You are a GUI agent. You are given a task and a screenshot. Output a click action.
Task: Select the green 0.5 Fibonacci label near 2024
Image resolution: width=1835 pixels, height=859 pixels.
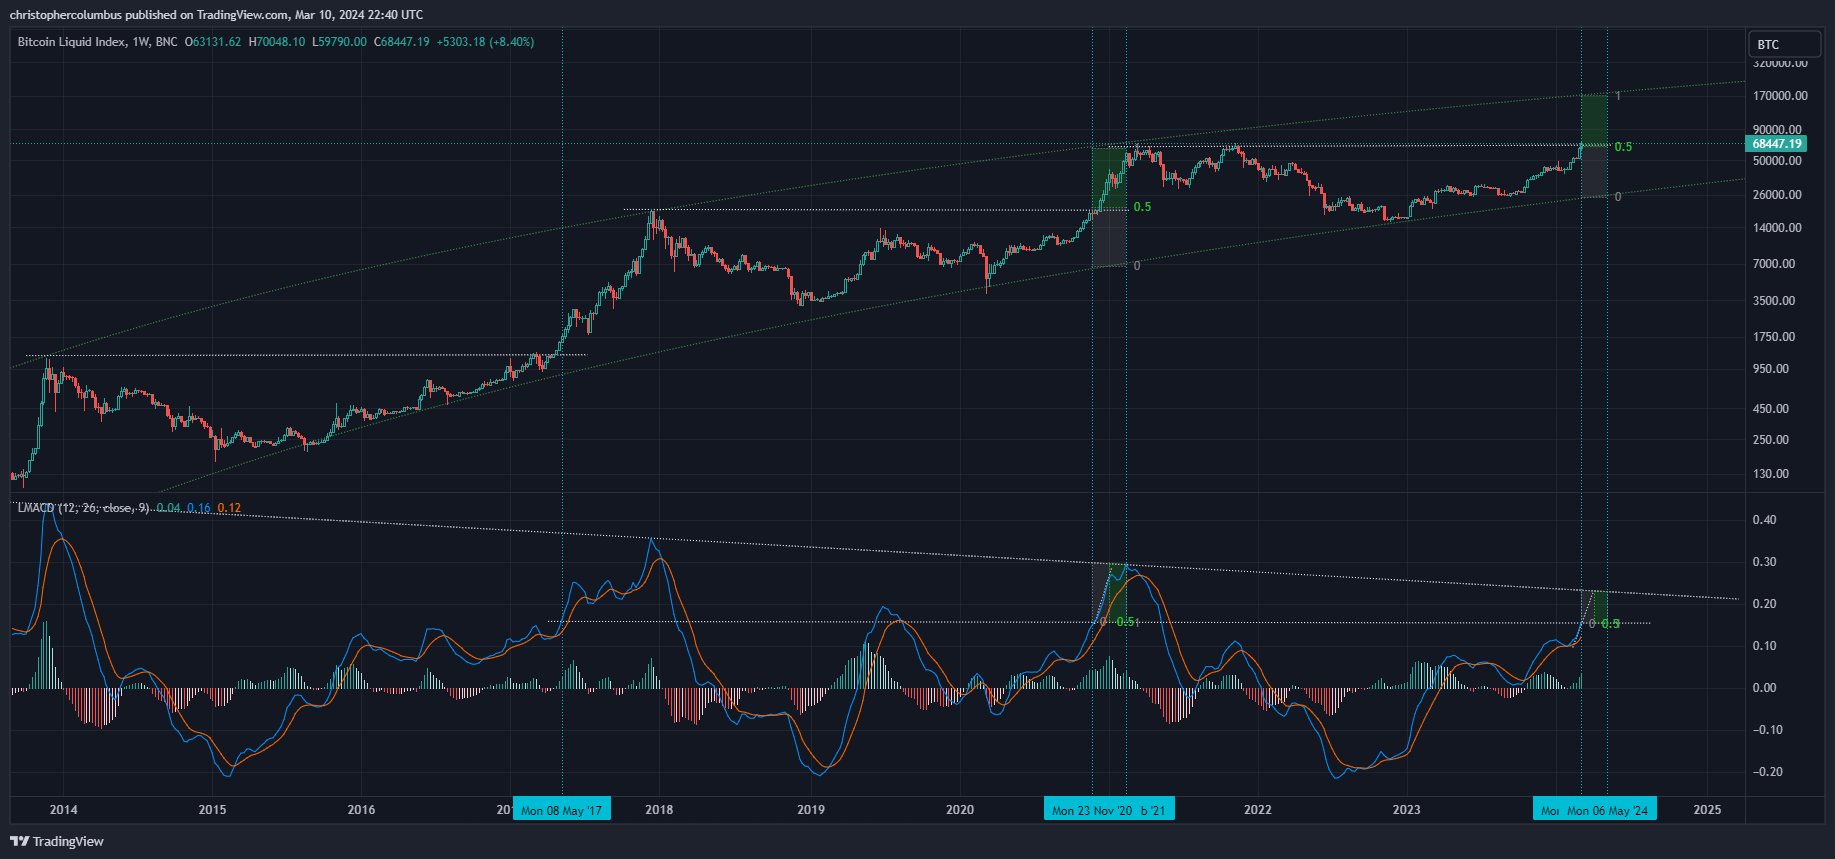click(x=1623, y=147)
